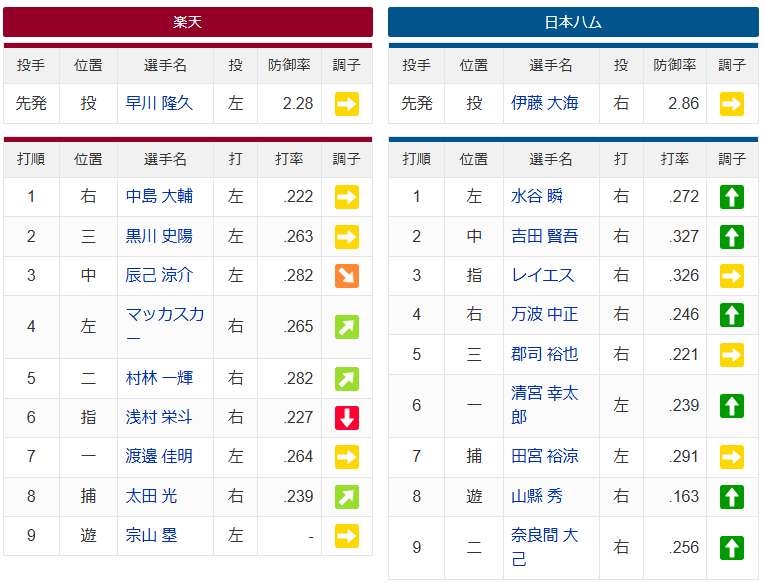766x583 pixels.
Task: Click the red down arrow for 浅村 栄斗
Action: tap(347, 418)
